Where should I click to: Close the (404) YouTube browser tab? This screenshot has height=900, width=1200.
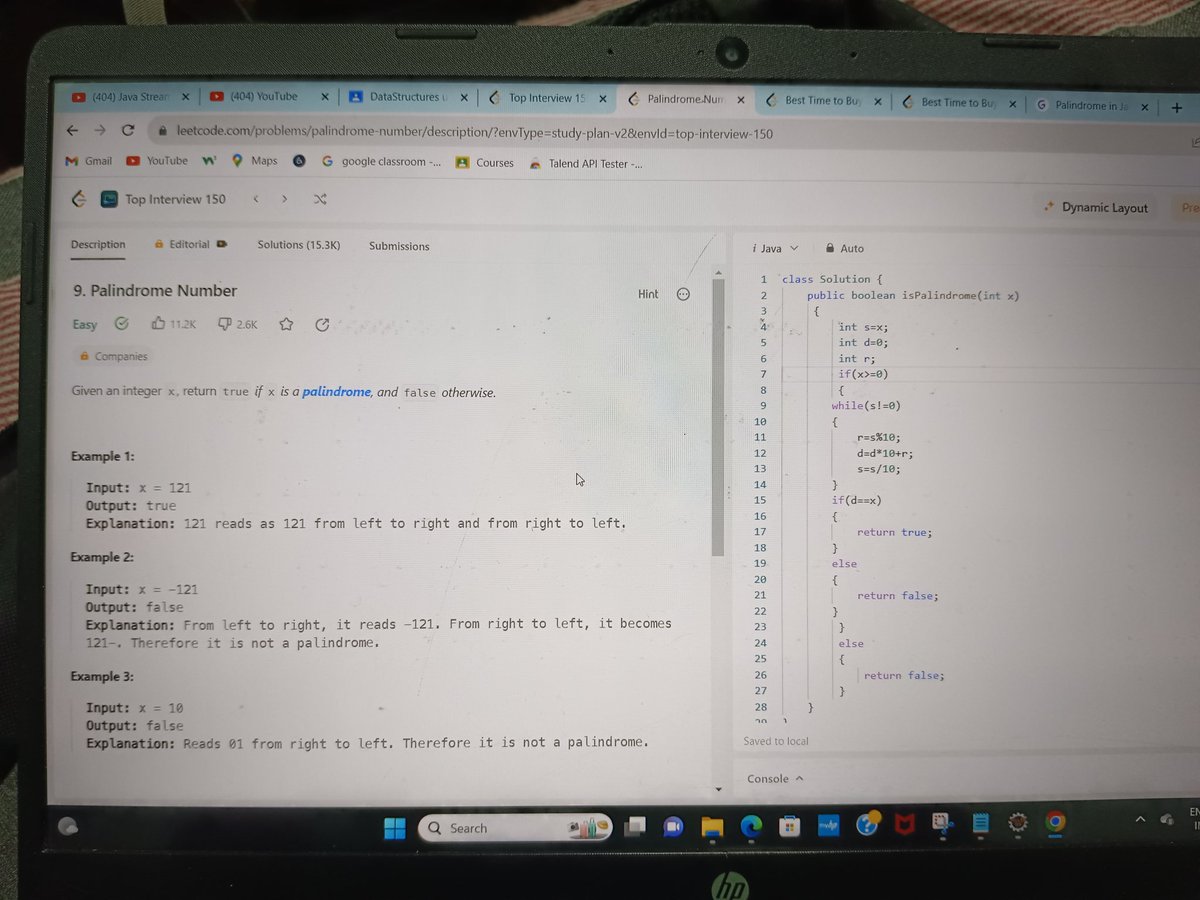click(324, 97)
